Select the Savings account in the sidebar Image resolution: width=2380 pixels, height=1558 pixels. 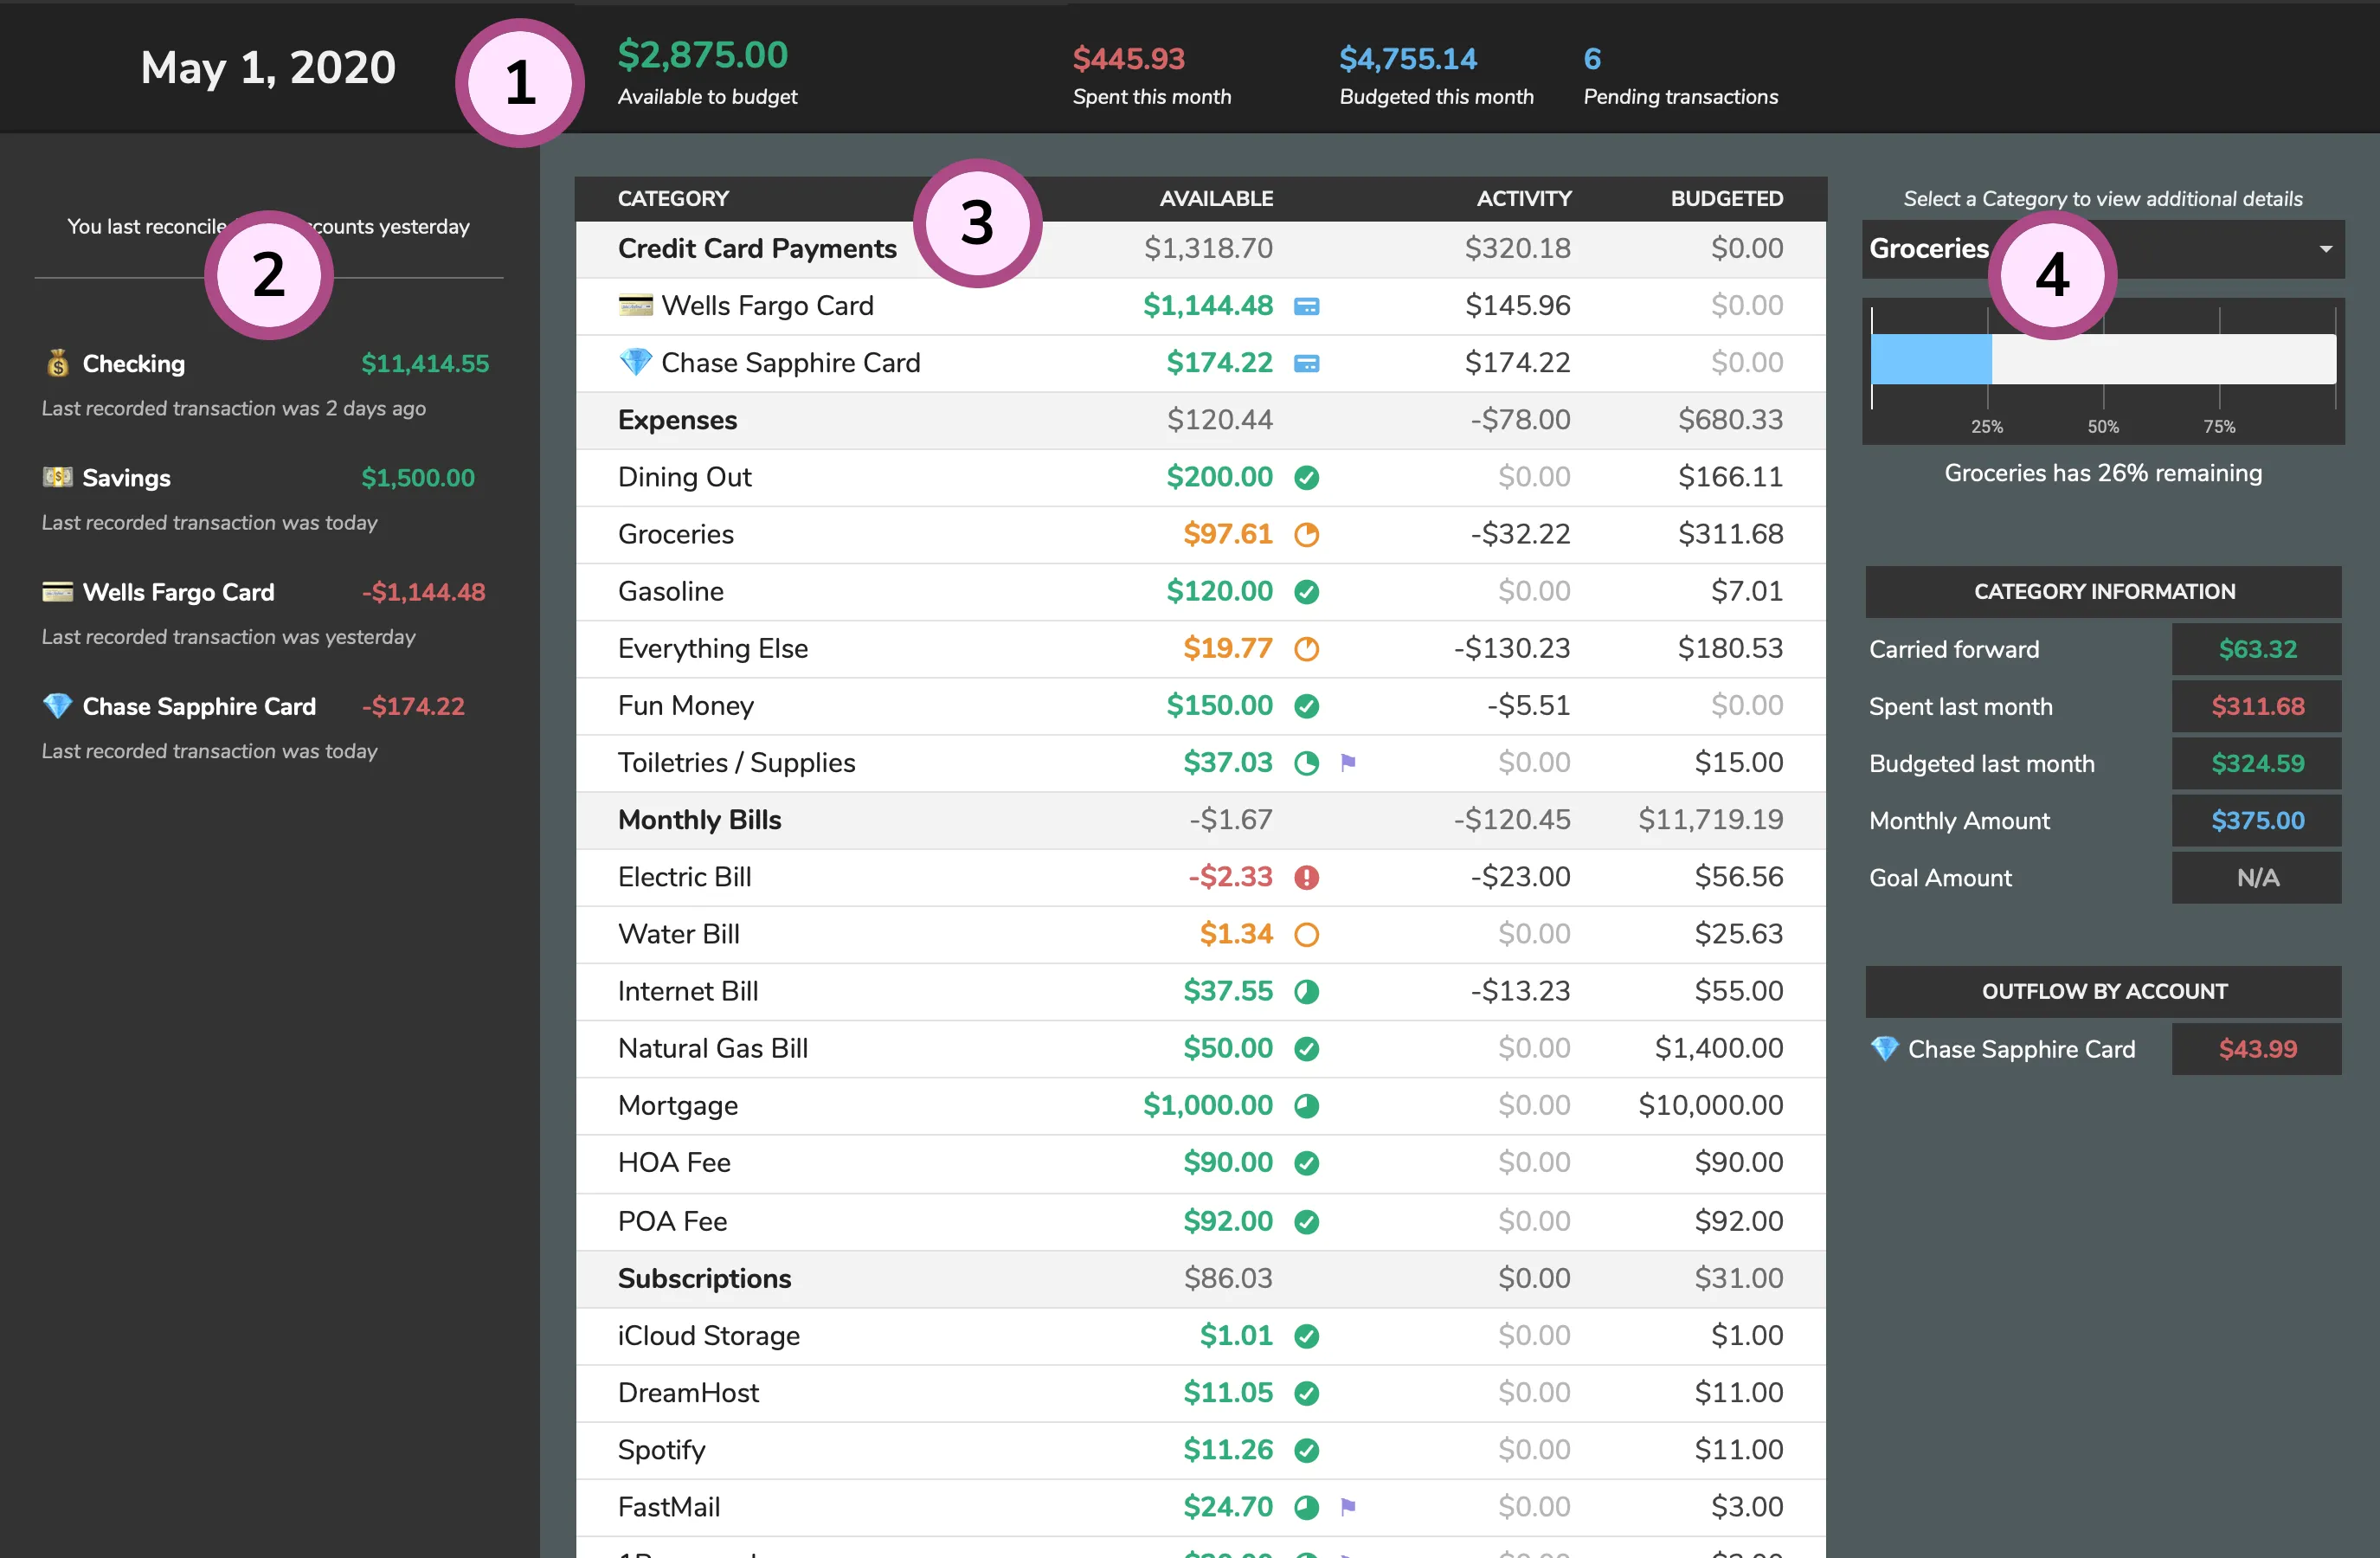click(x=125, y=477)
